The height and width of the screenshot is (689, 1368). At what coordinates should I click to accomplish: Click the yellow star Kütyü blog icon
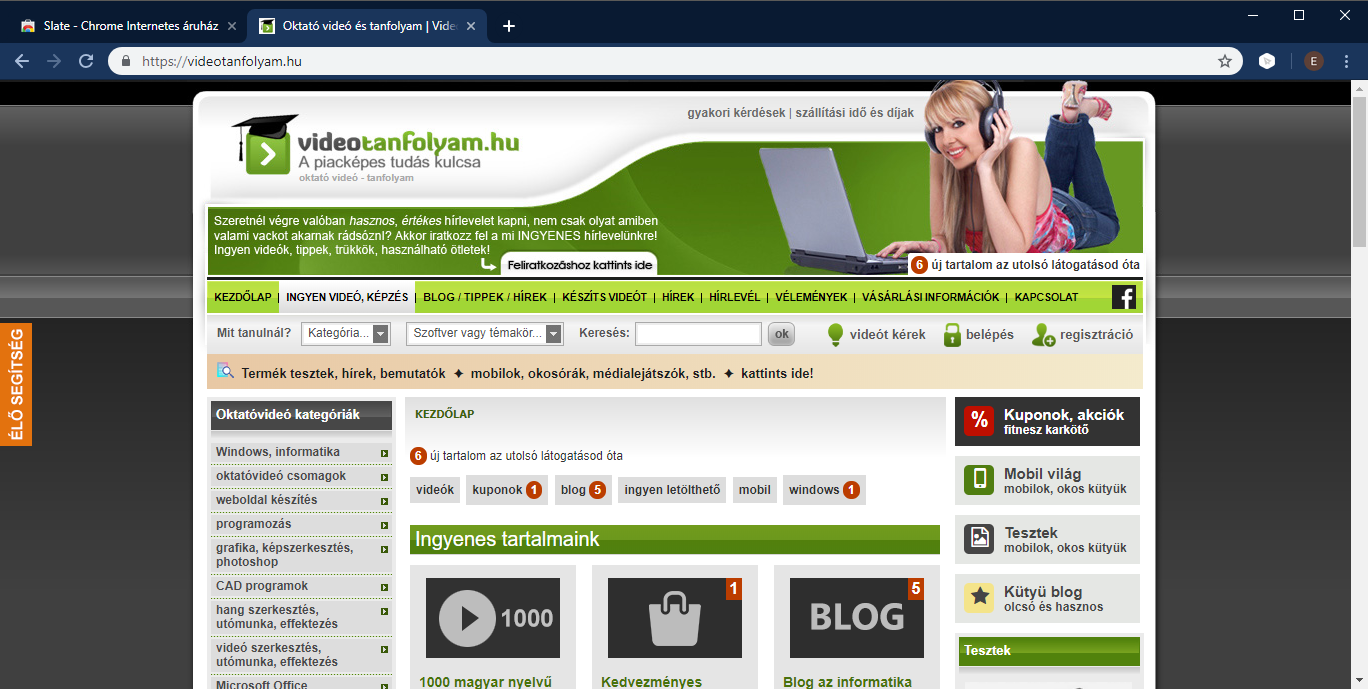979,598
